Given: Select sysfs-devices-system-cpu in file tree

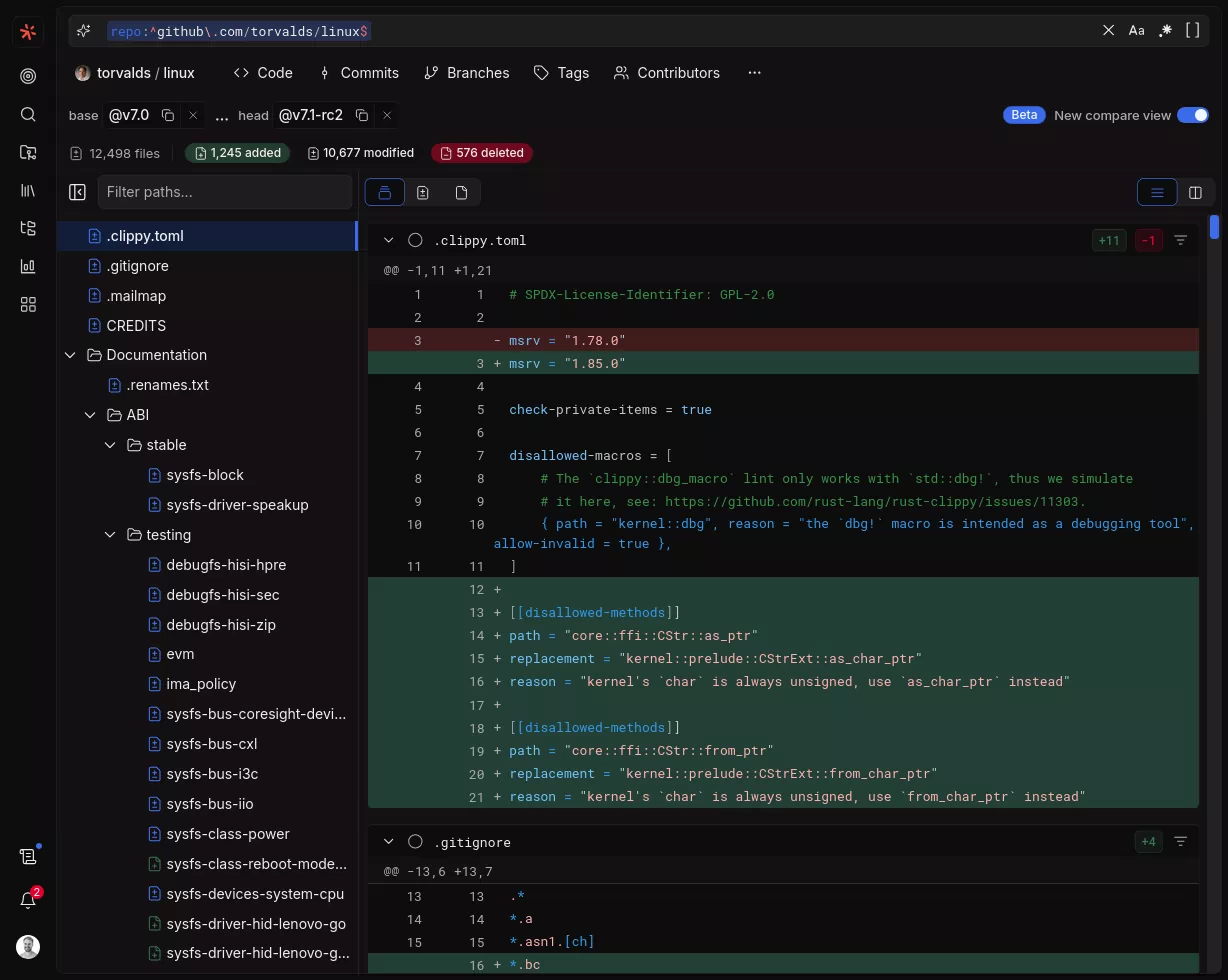Looking at the screenshot, I should 207,894.
